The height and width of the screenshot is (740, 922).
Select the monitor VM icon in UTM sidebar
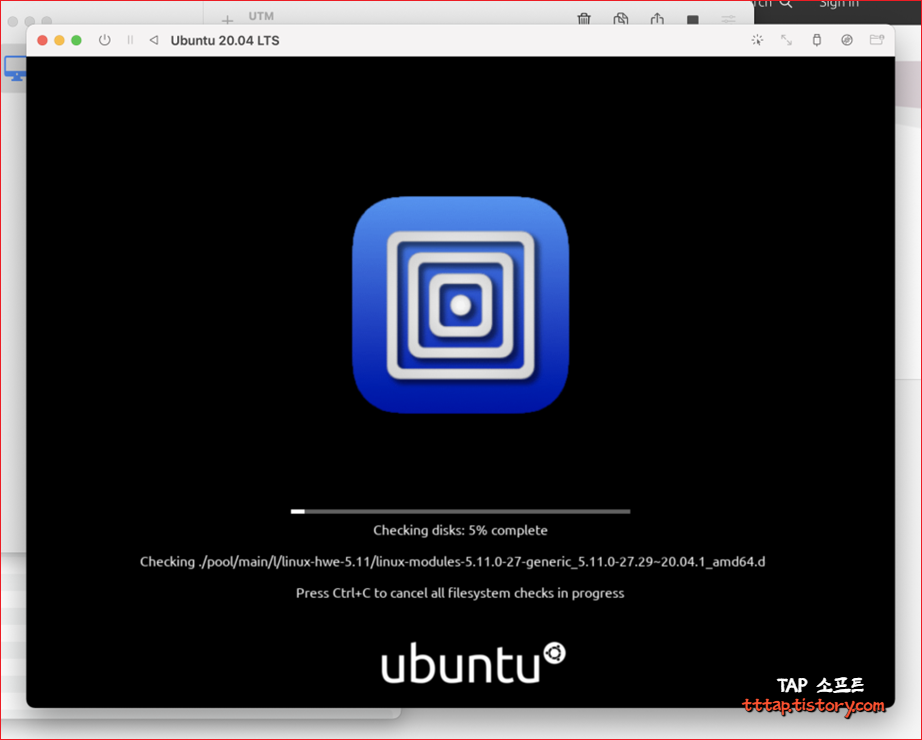coord(15,69)
